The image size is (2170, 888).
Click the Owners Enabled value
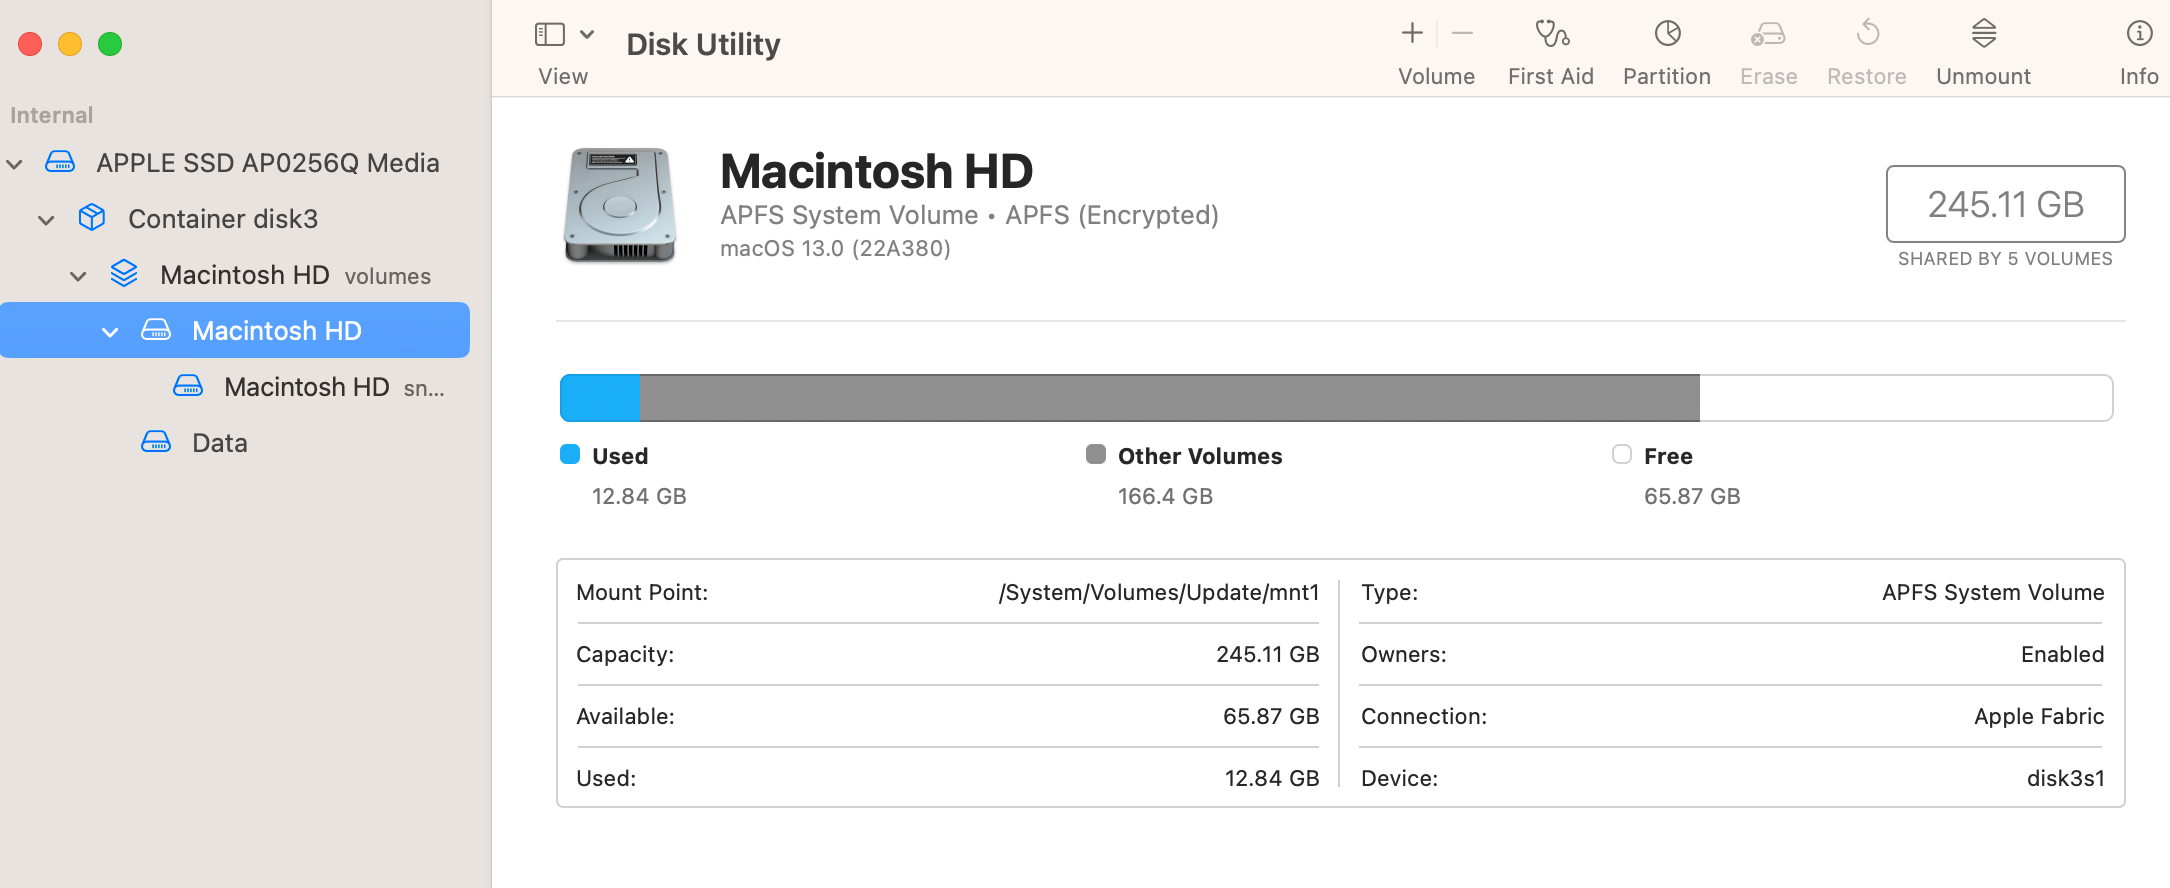click(x=2063, y=655)
